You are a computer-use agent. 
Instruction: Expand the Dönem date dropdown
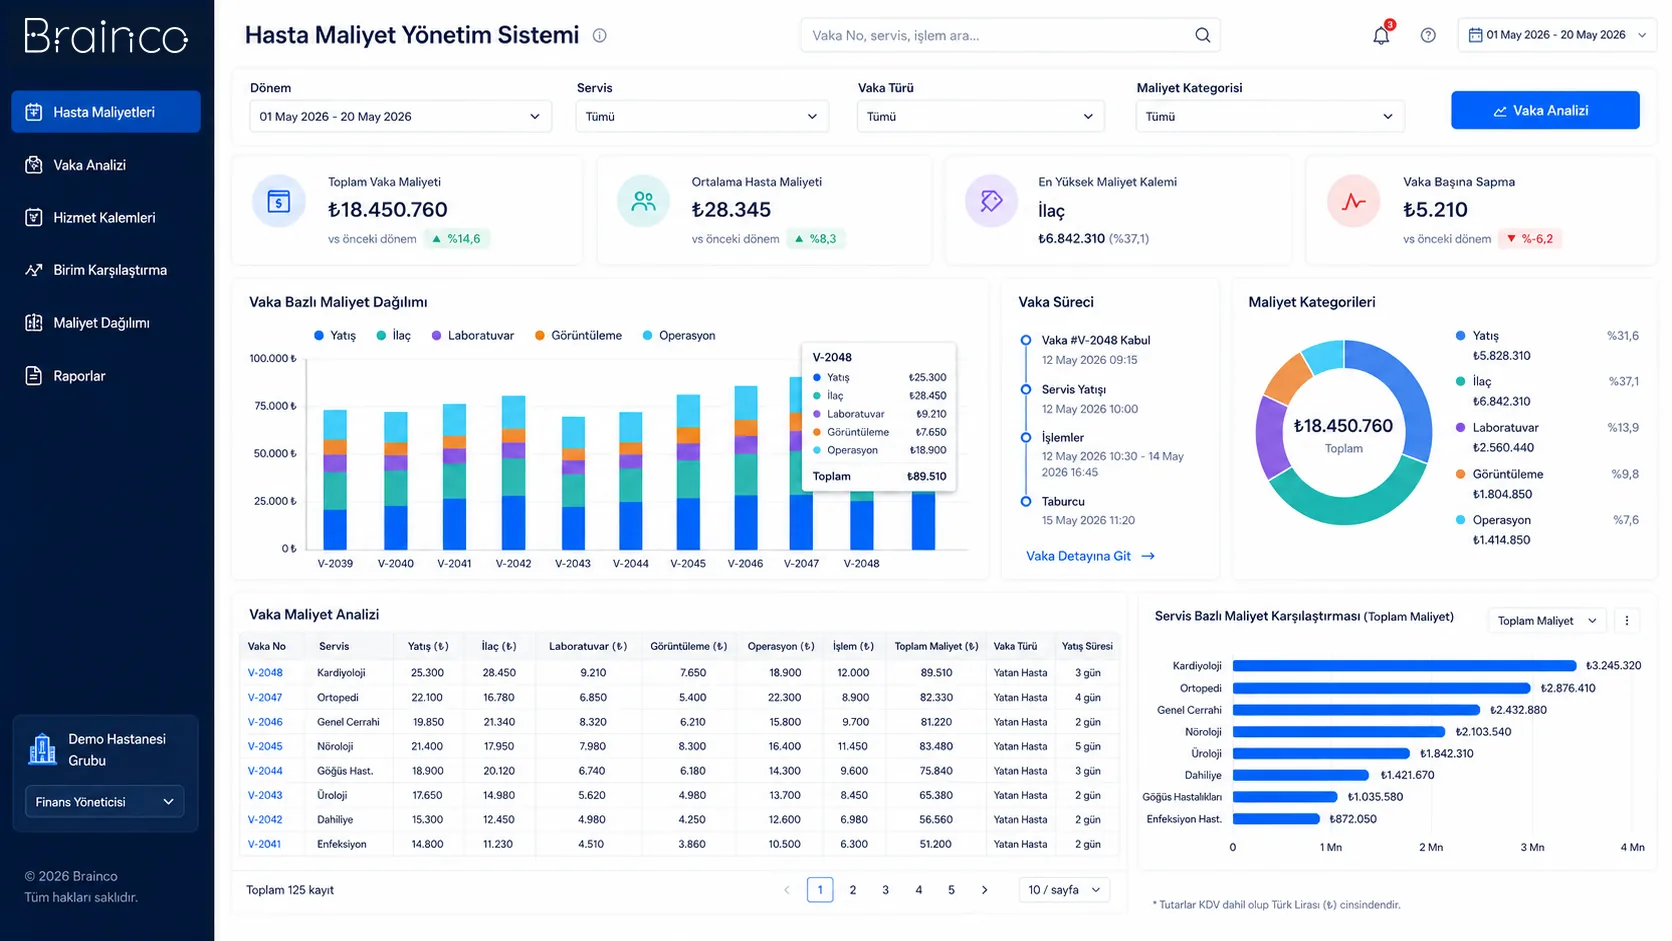point(400,117)
